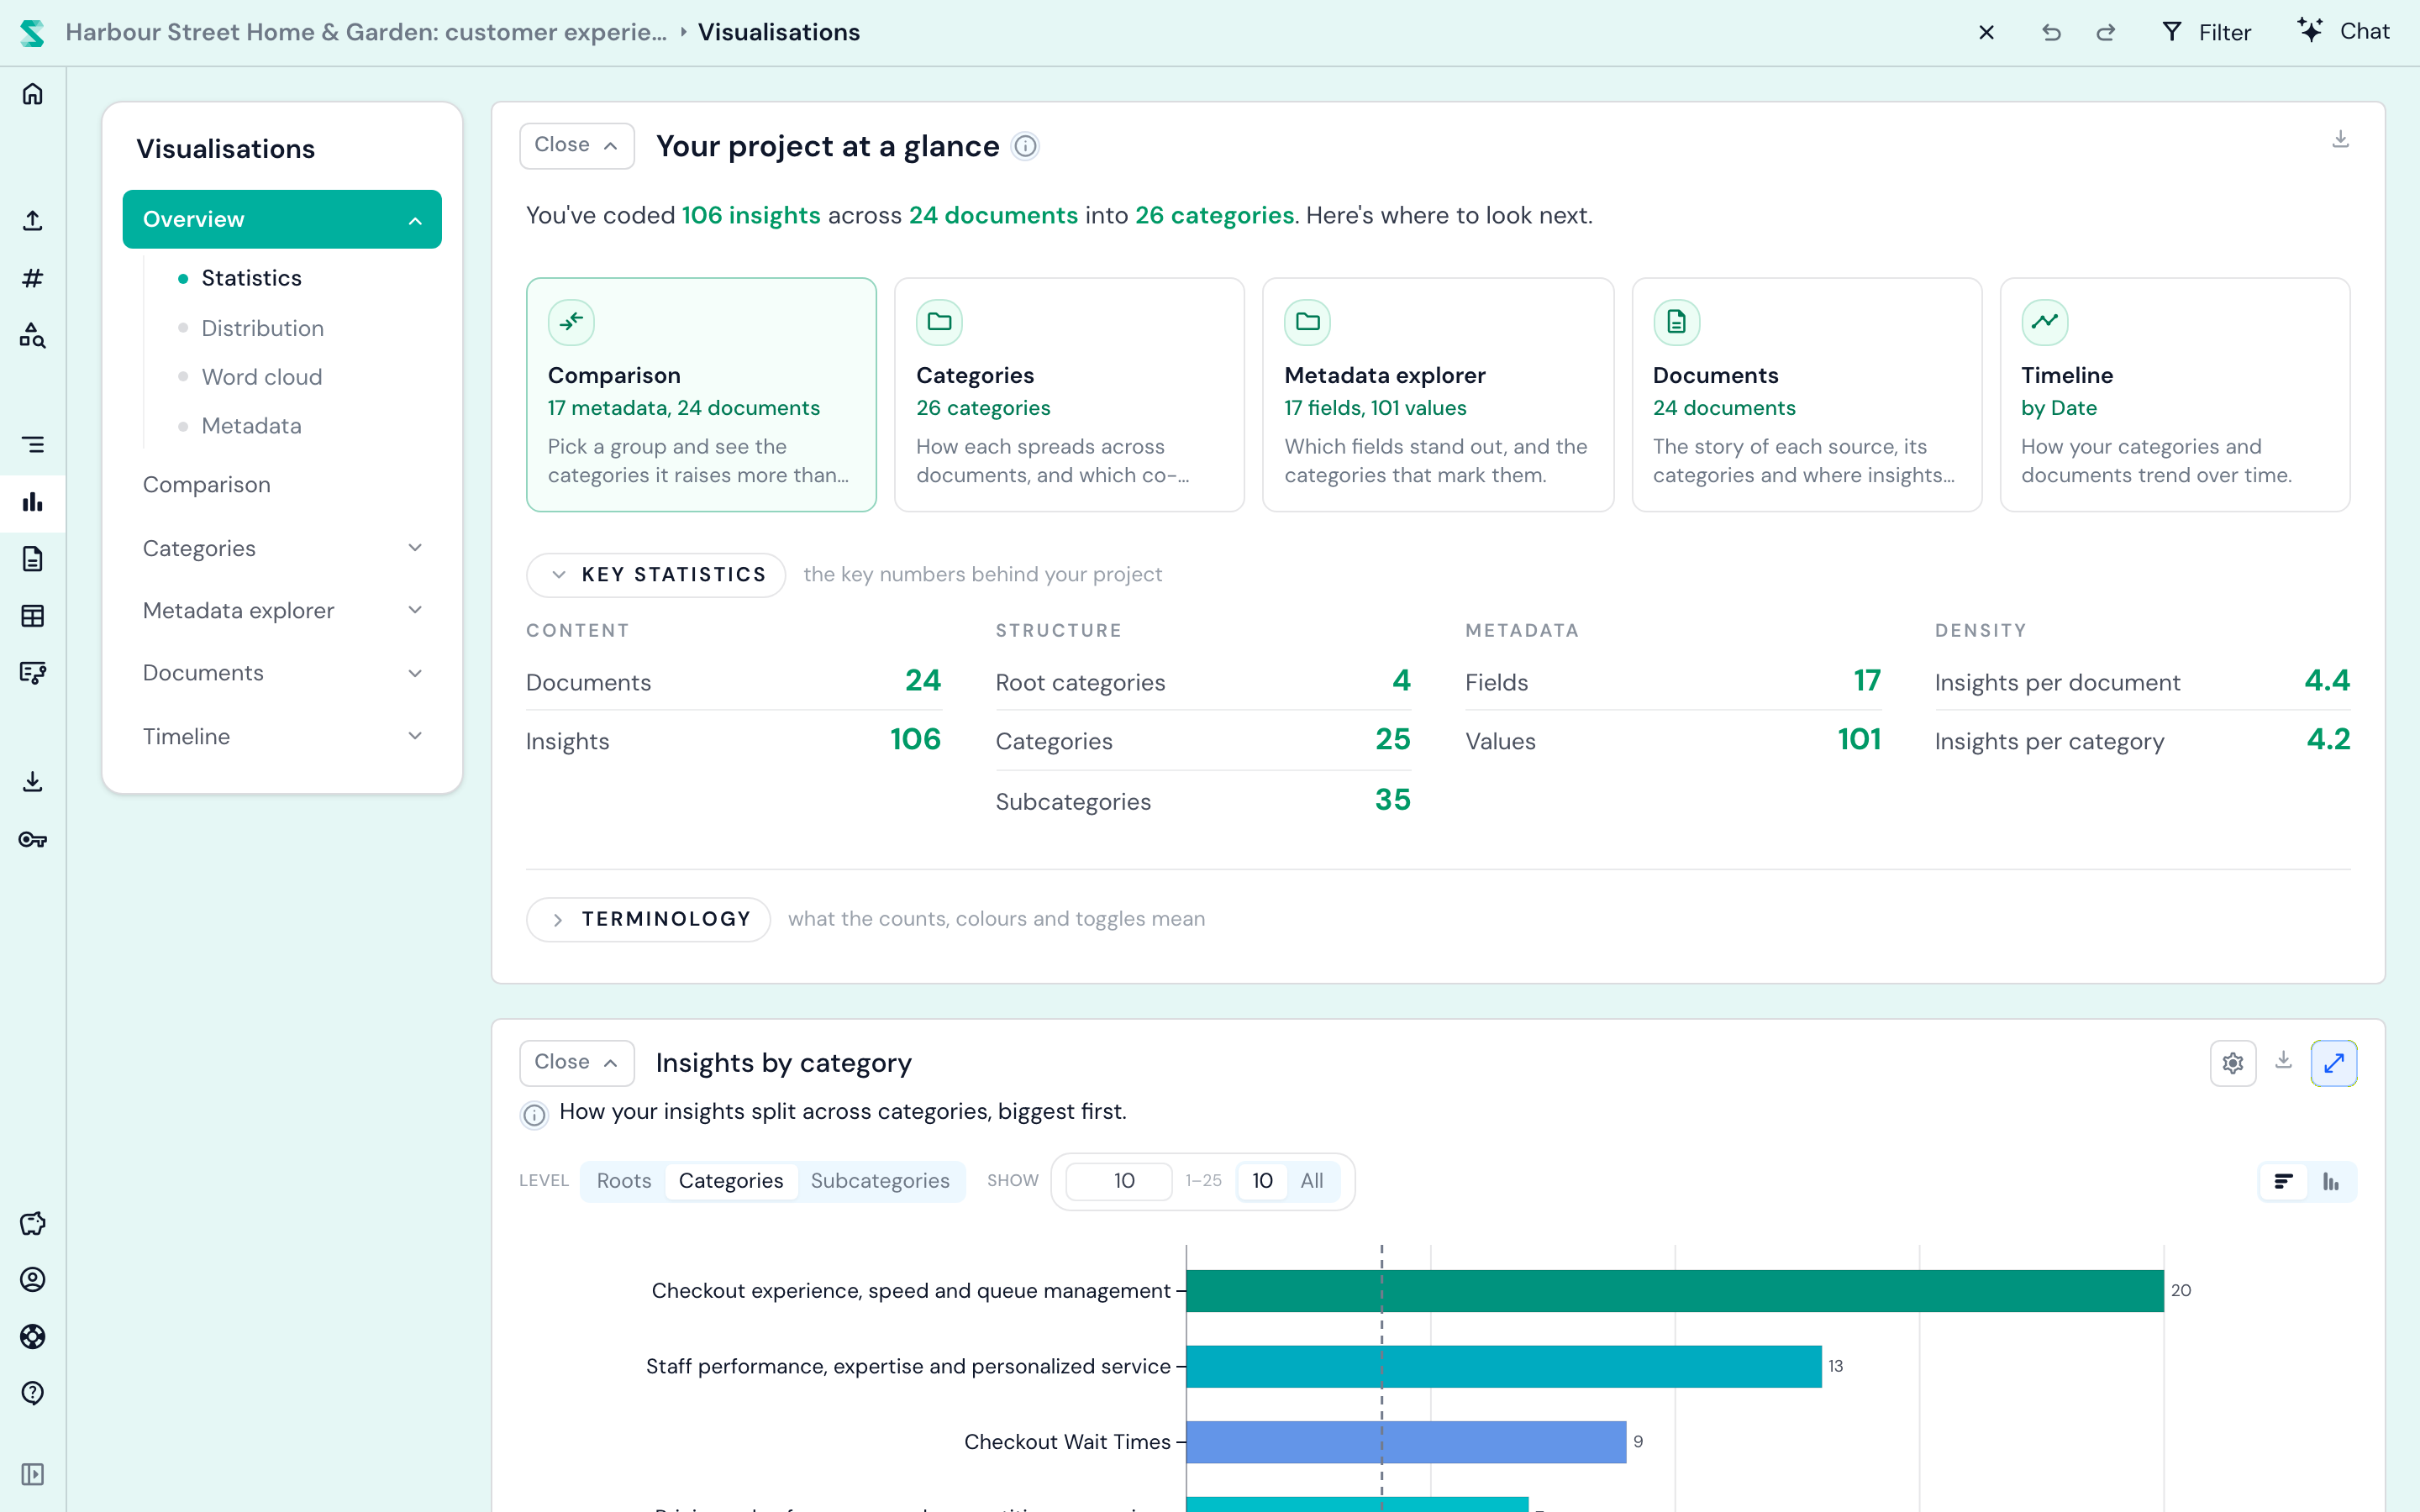Expand Categories in Visualisations menu
Screen dimensions: 2420x1512
point(282,548)
